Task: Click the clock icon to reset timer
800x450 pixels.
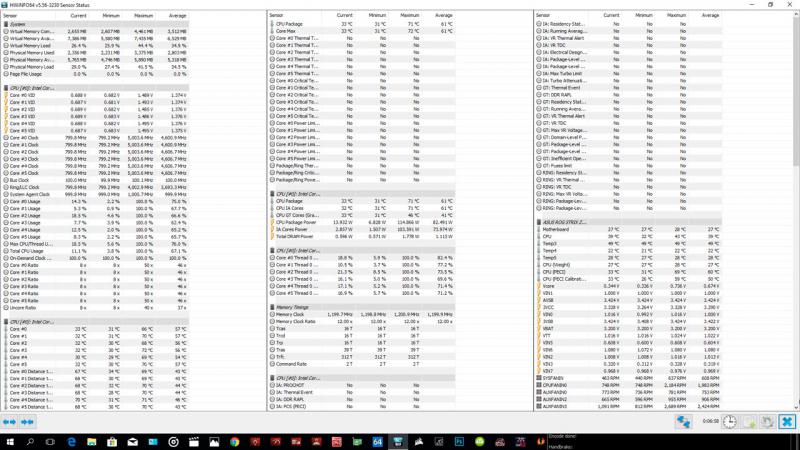Action: (729, 422)
